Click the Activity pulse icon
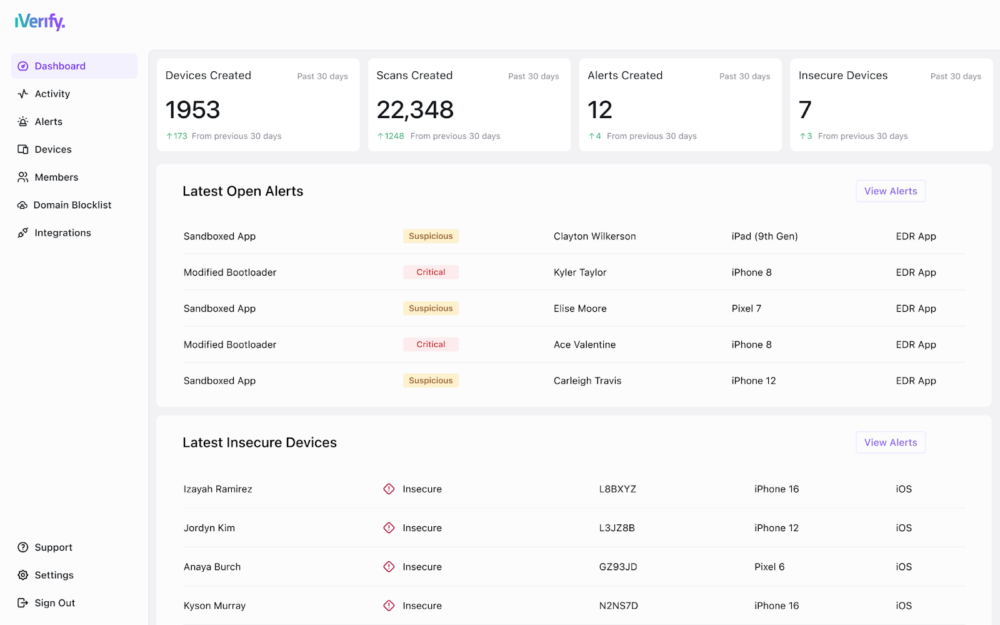The width and height of the screenshot is (1000, 625). click(23, 94)
